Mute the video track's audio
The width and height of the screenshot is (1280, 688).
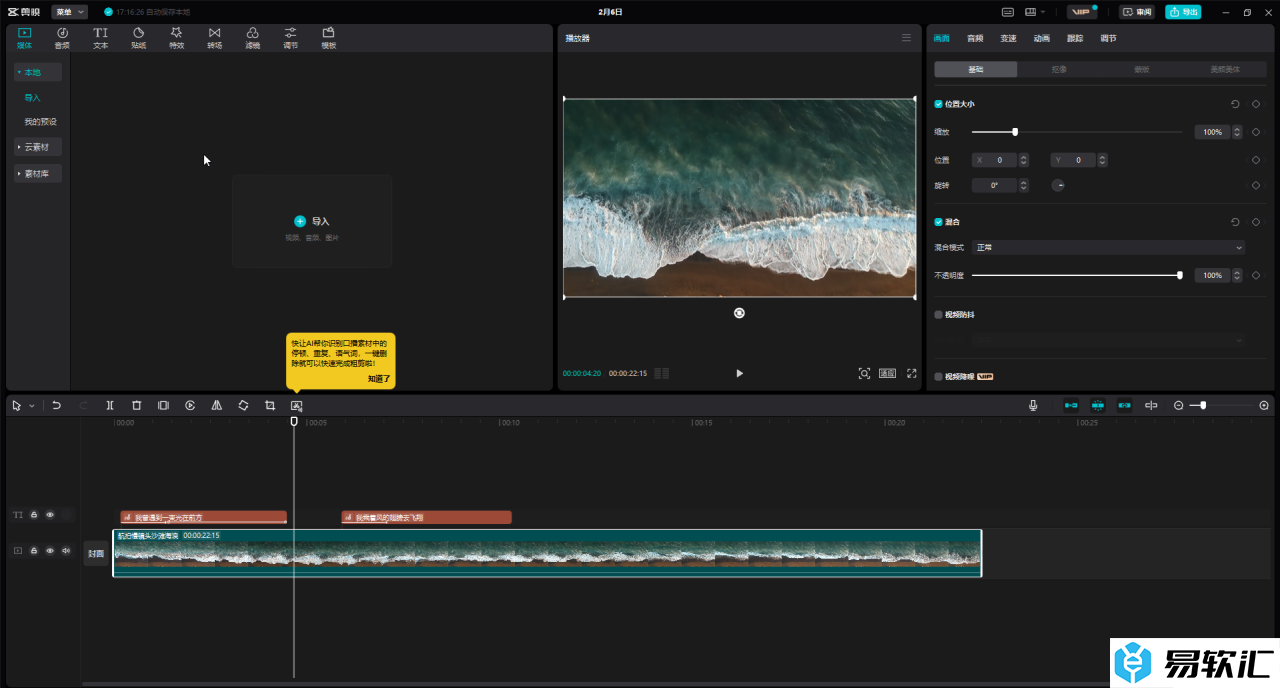66,551
